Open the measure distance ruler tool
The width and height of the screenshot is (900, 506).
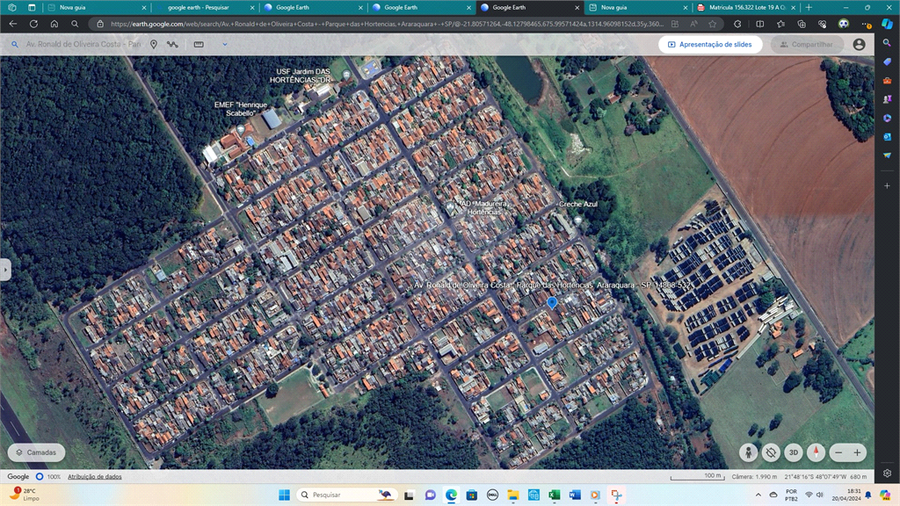[x=199, y=44]
